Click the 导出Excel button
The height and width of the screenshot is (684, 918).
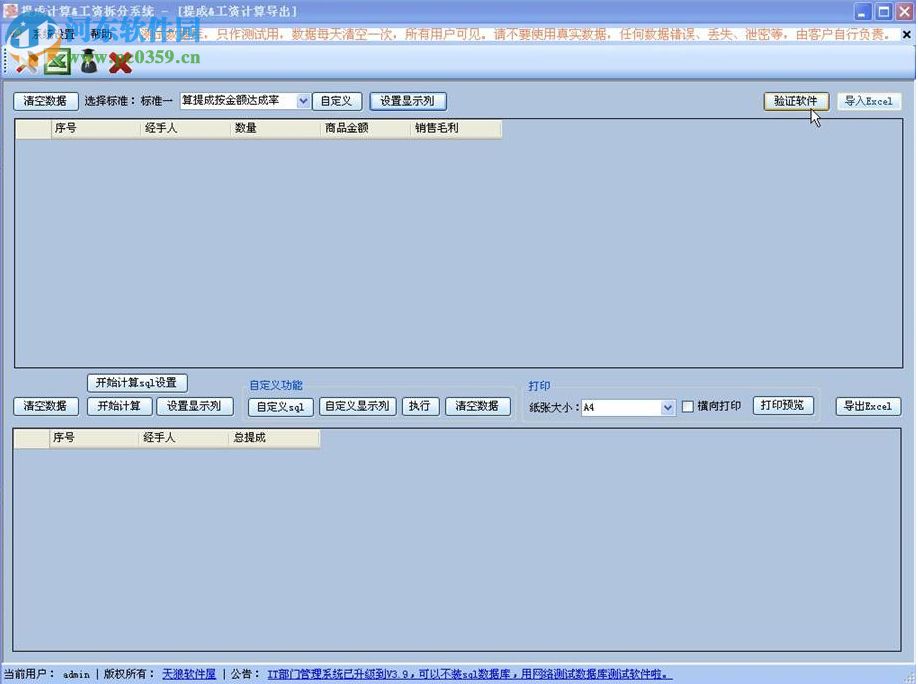868,406
